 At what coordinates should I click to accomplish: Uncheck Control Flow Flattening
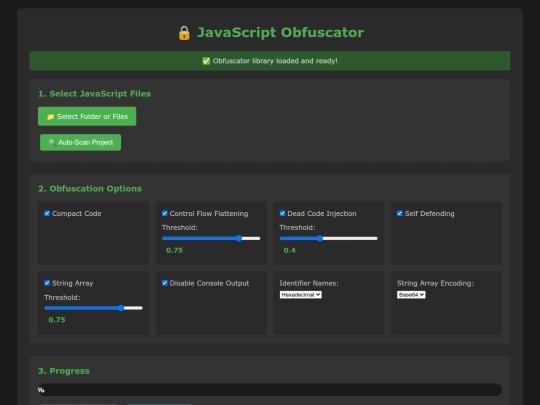point(165,214)
